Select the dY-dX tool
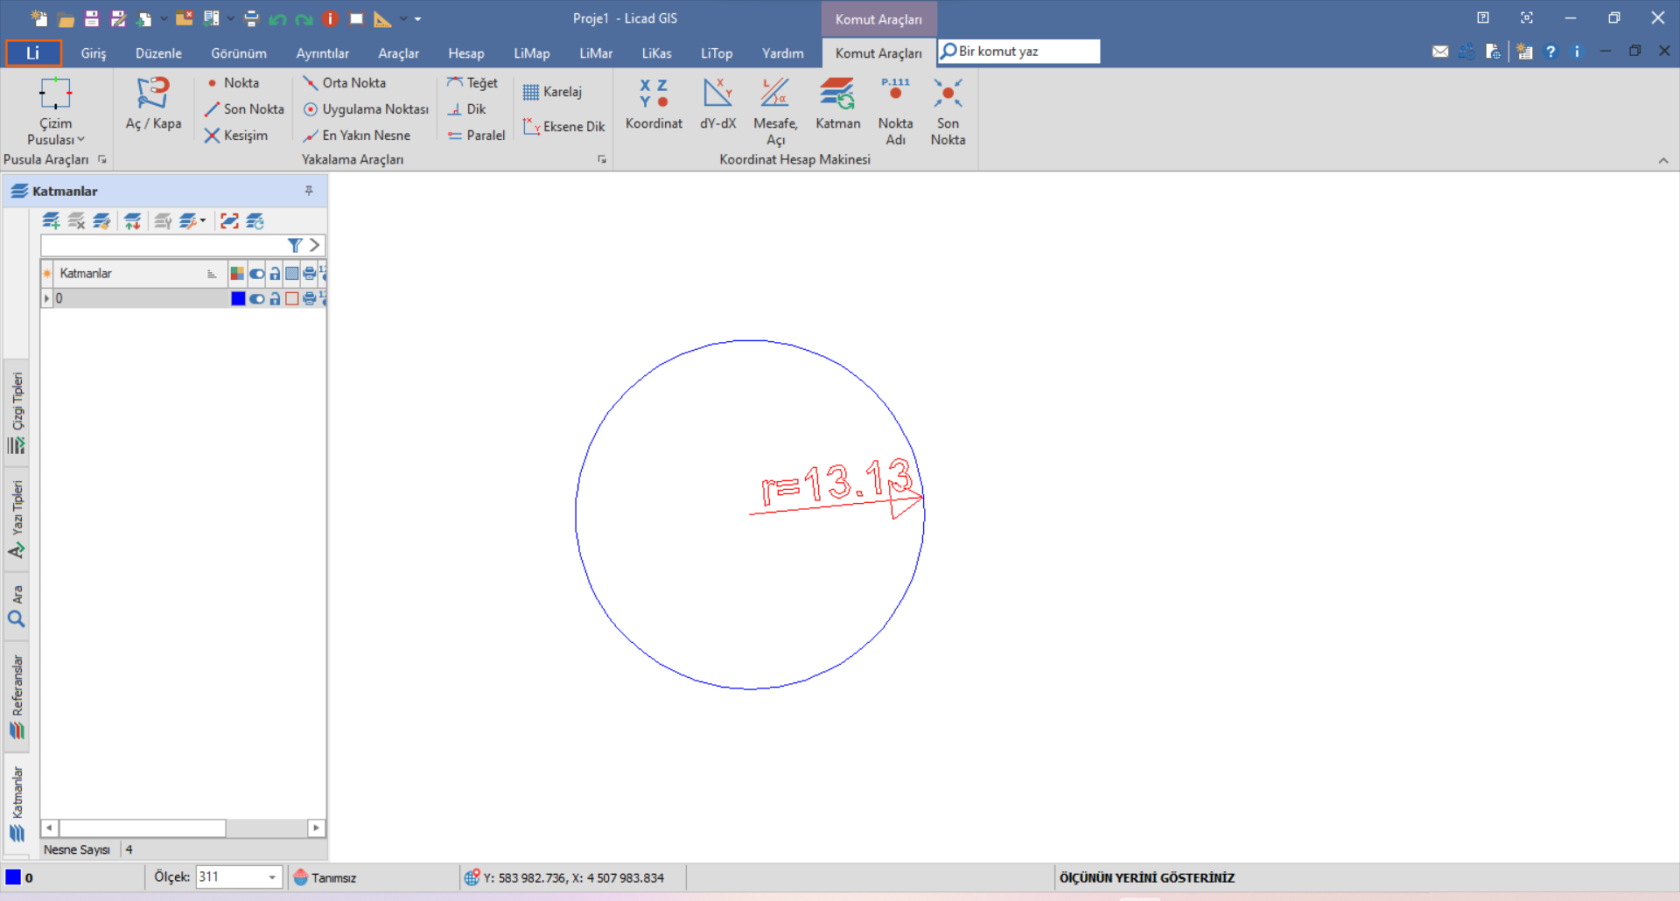This screenshot has height=901, width=1680. 718,104
